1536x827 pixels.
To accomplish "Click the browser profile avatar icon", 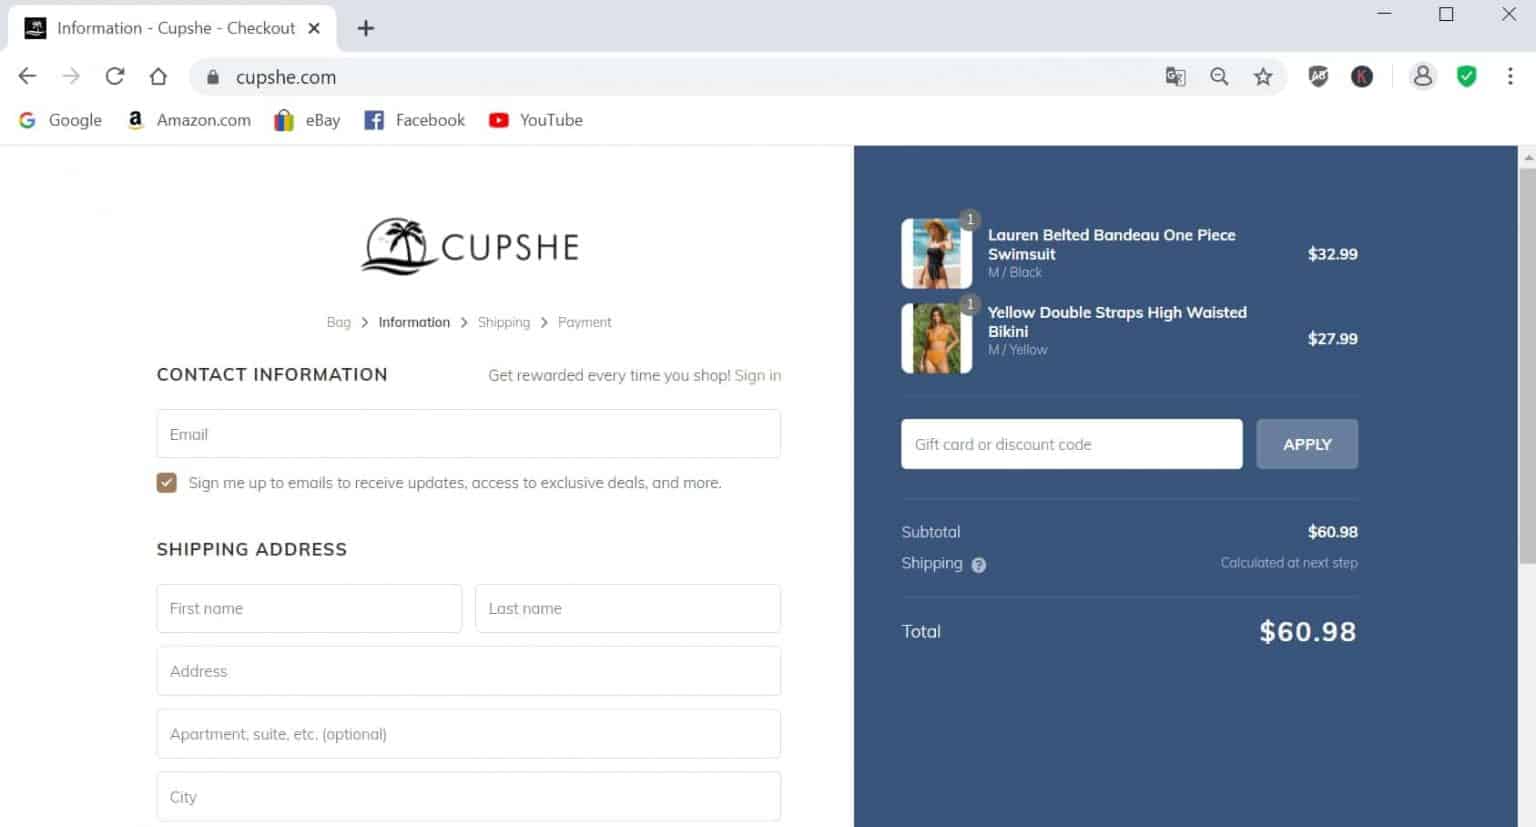I will click(1423, 76).
